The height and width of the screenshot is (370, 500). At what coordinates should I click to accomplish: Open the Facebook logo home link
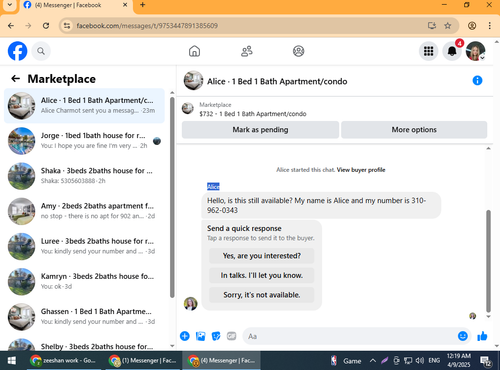click(17, 51)
